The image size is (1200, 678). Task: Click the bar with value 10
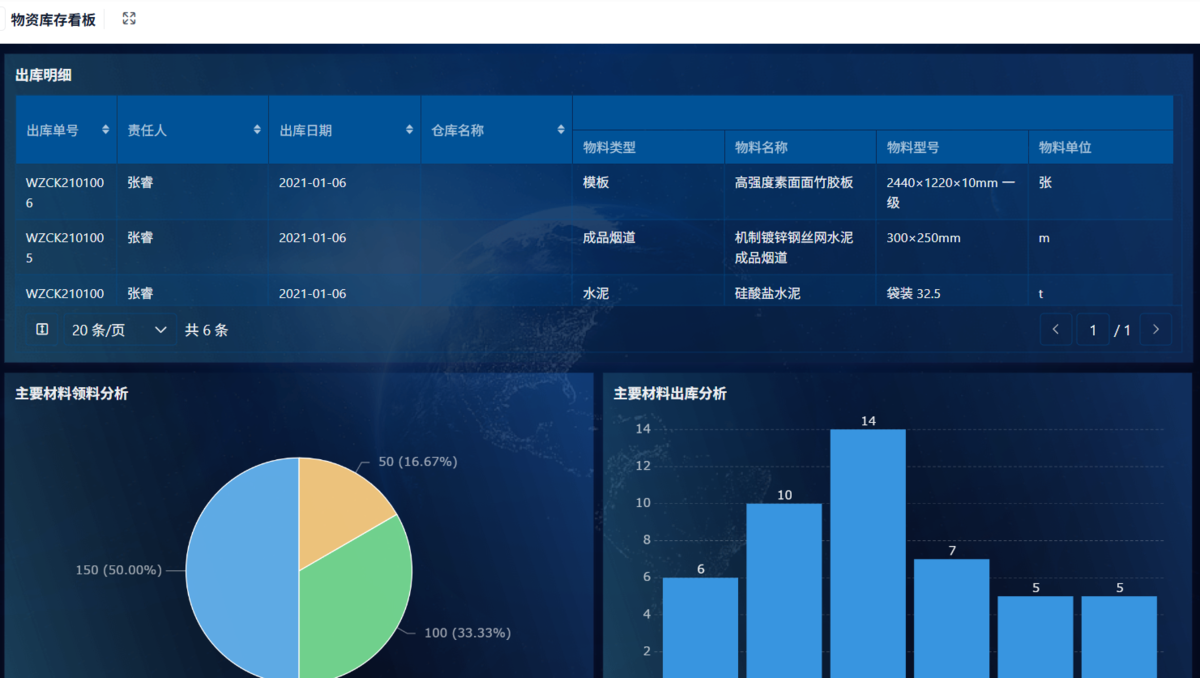(784, 590)
